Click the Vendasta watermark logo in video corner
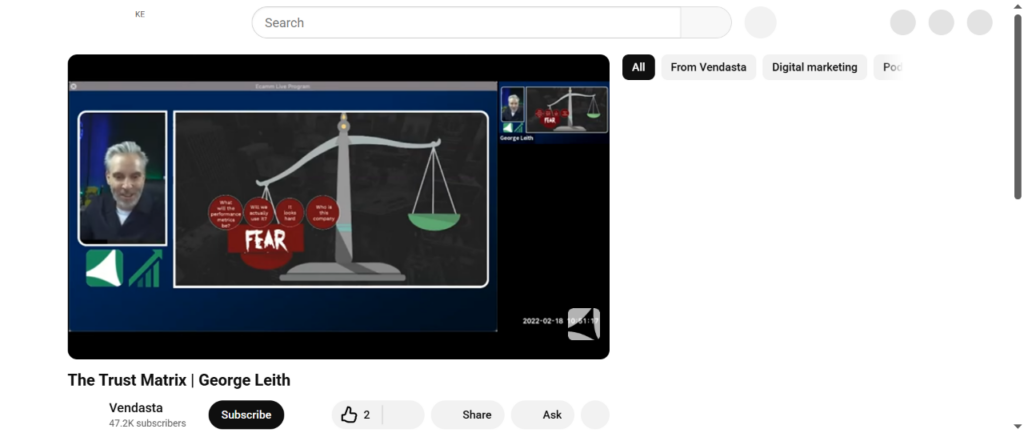This screenshot has width=1024, height=433. tap(583, 324)
